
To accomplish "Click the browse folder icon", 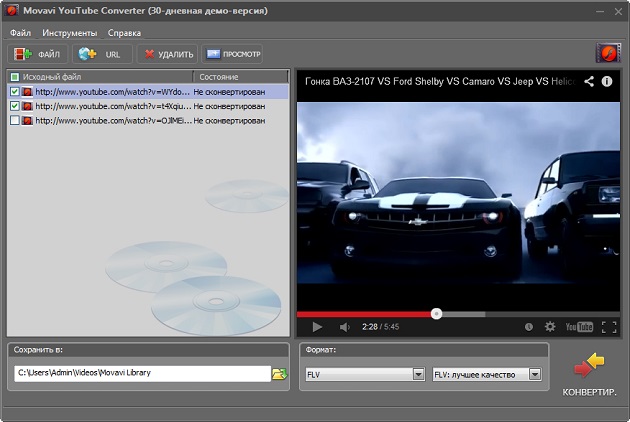I will point(279,374).
